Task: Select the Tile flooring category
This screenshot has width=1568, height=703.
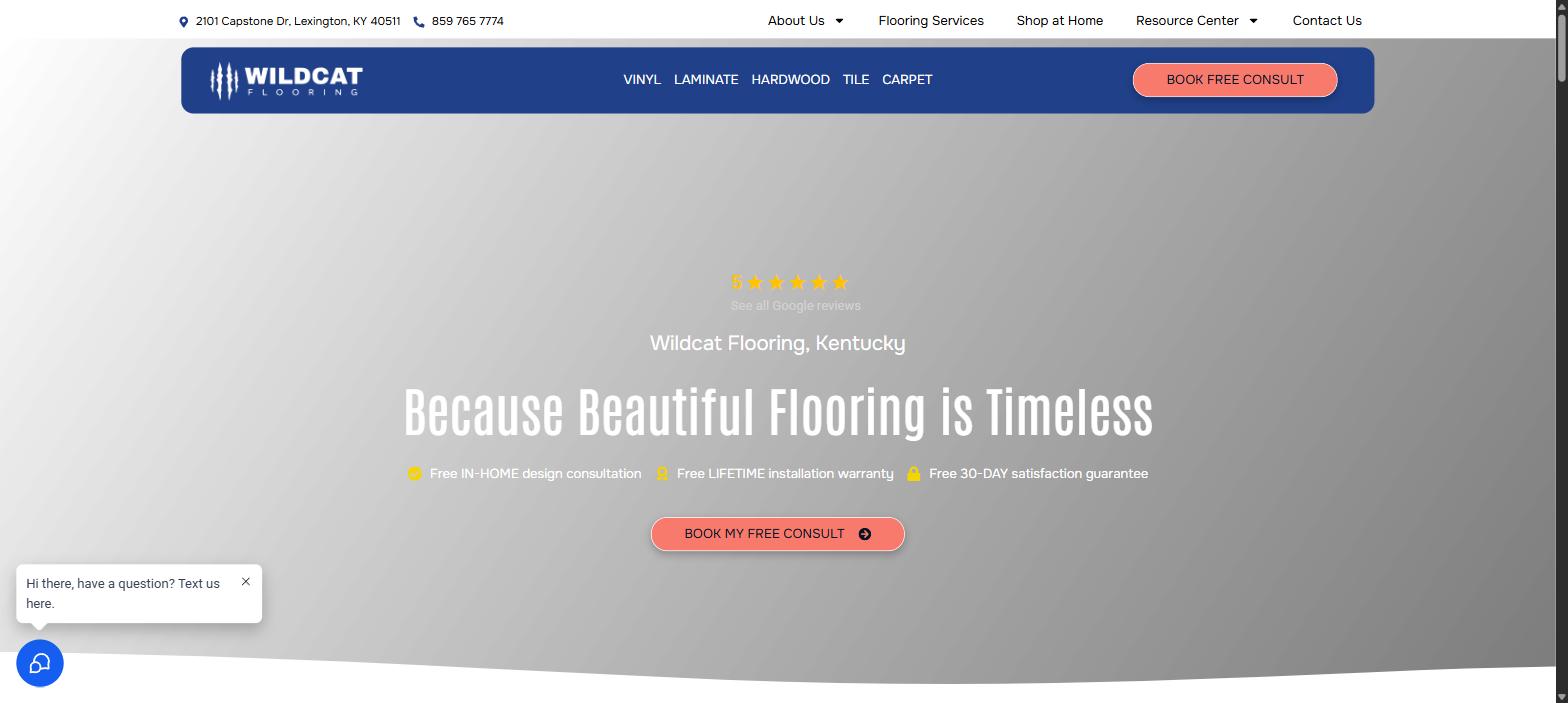Action: click(x=856, y=79)
